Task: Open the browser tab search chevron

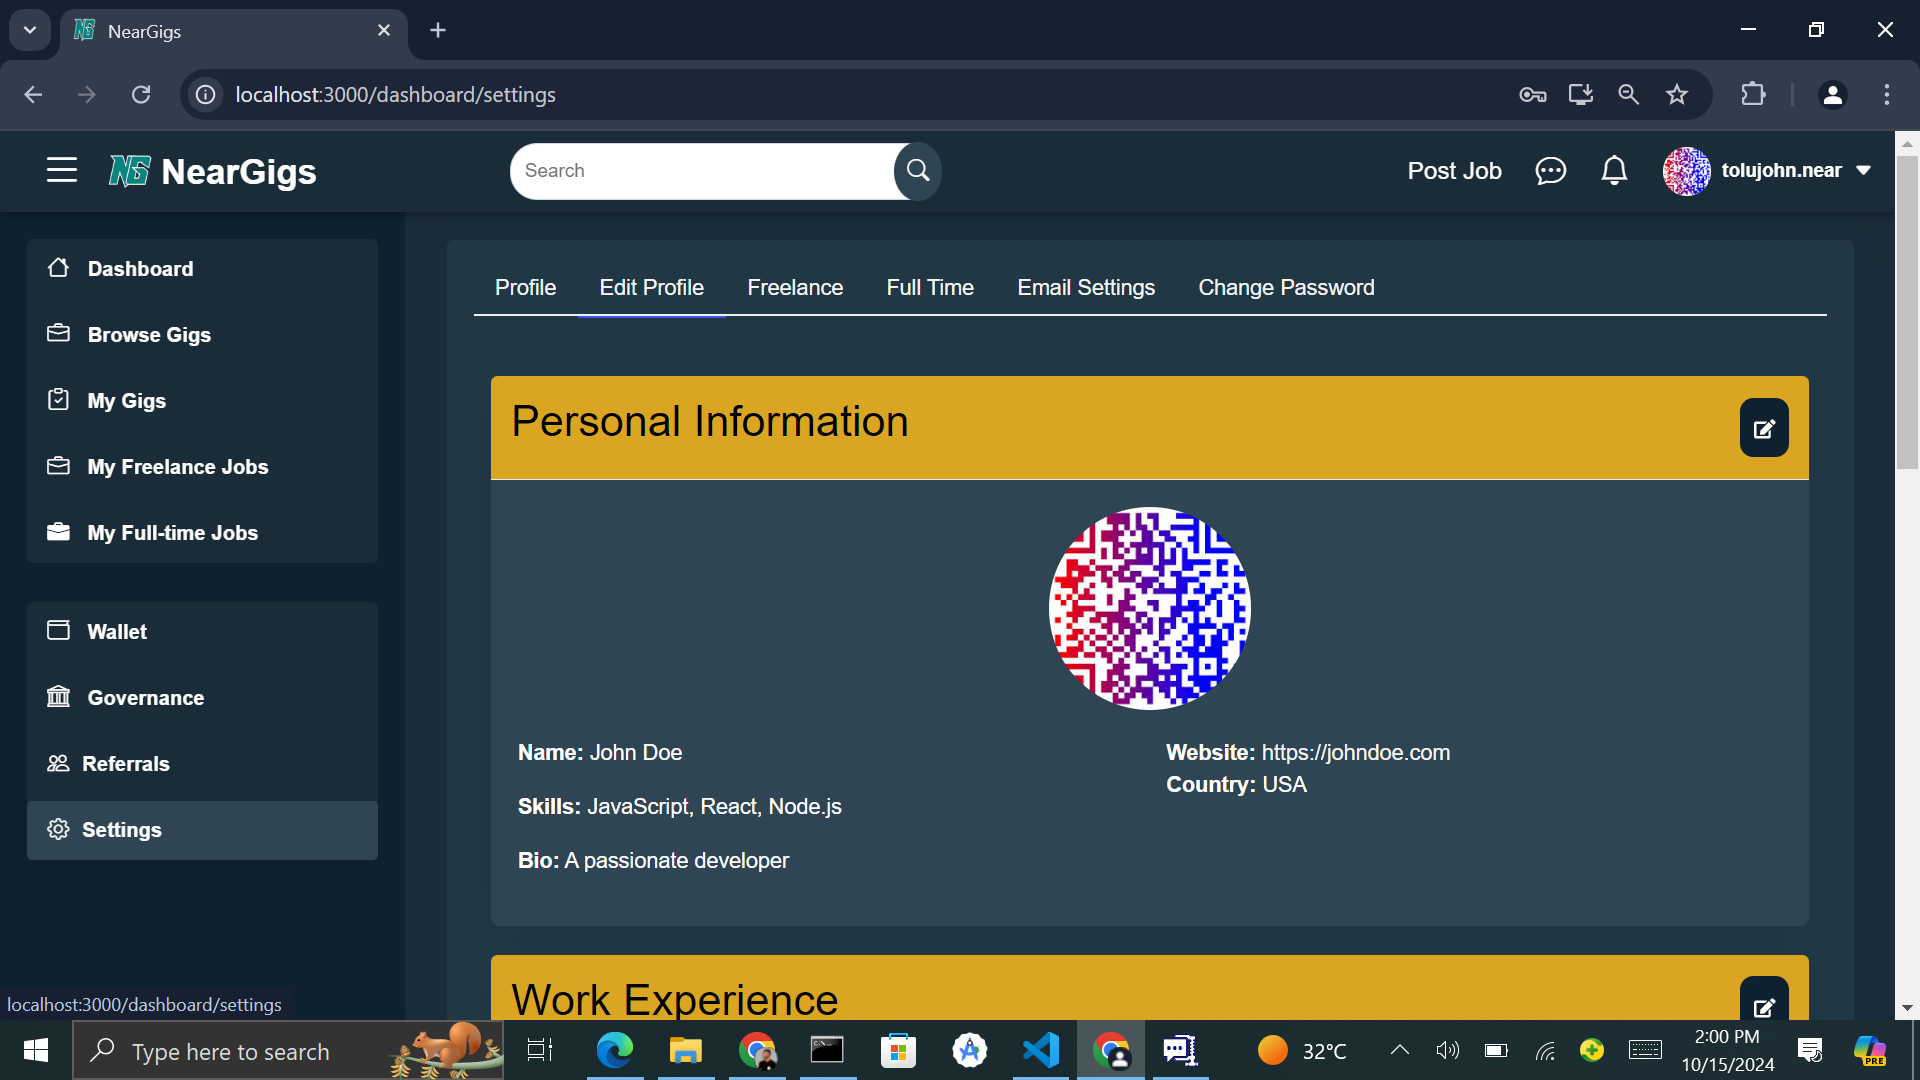Action: 30,30
